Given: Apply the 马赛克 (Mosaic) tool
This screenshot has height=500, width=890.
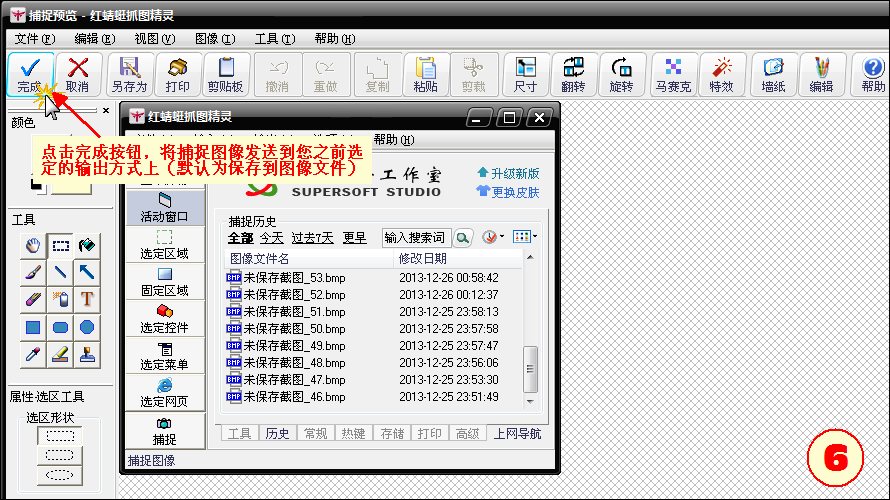Looking at the screenshot, I should point(673,75).
